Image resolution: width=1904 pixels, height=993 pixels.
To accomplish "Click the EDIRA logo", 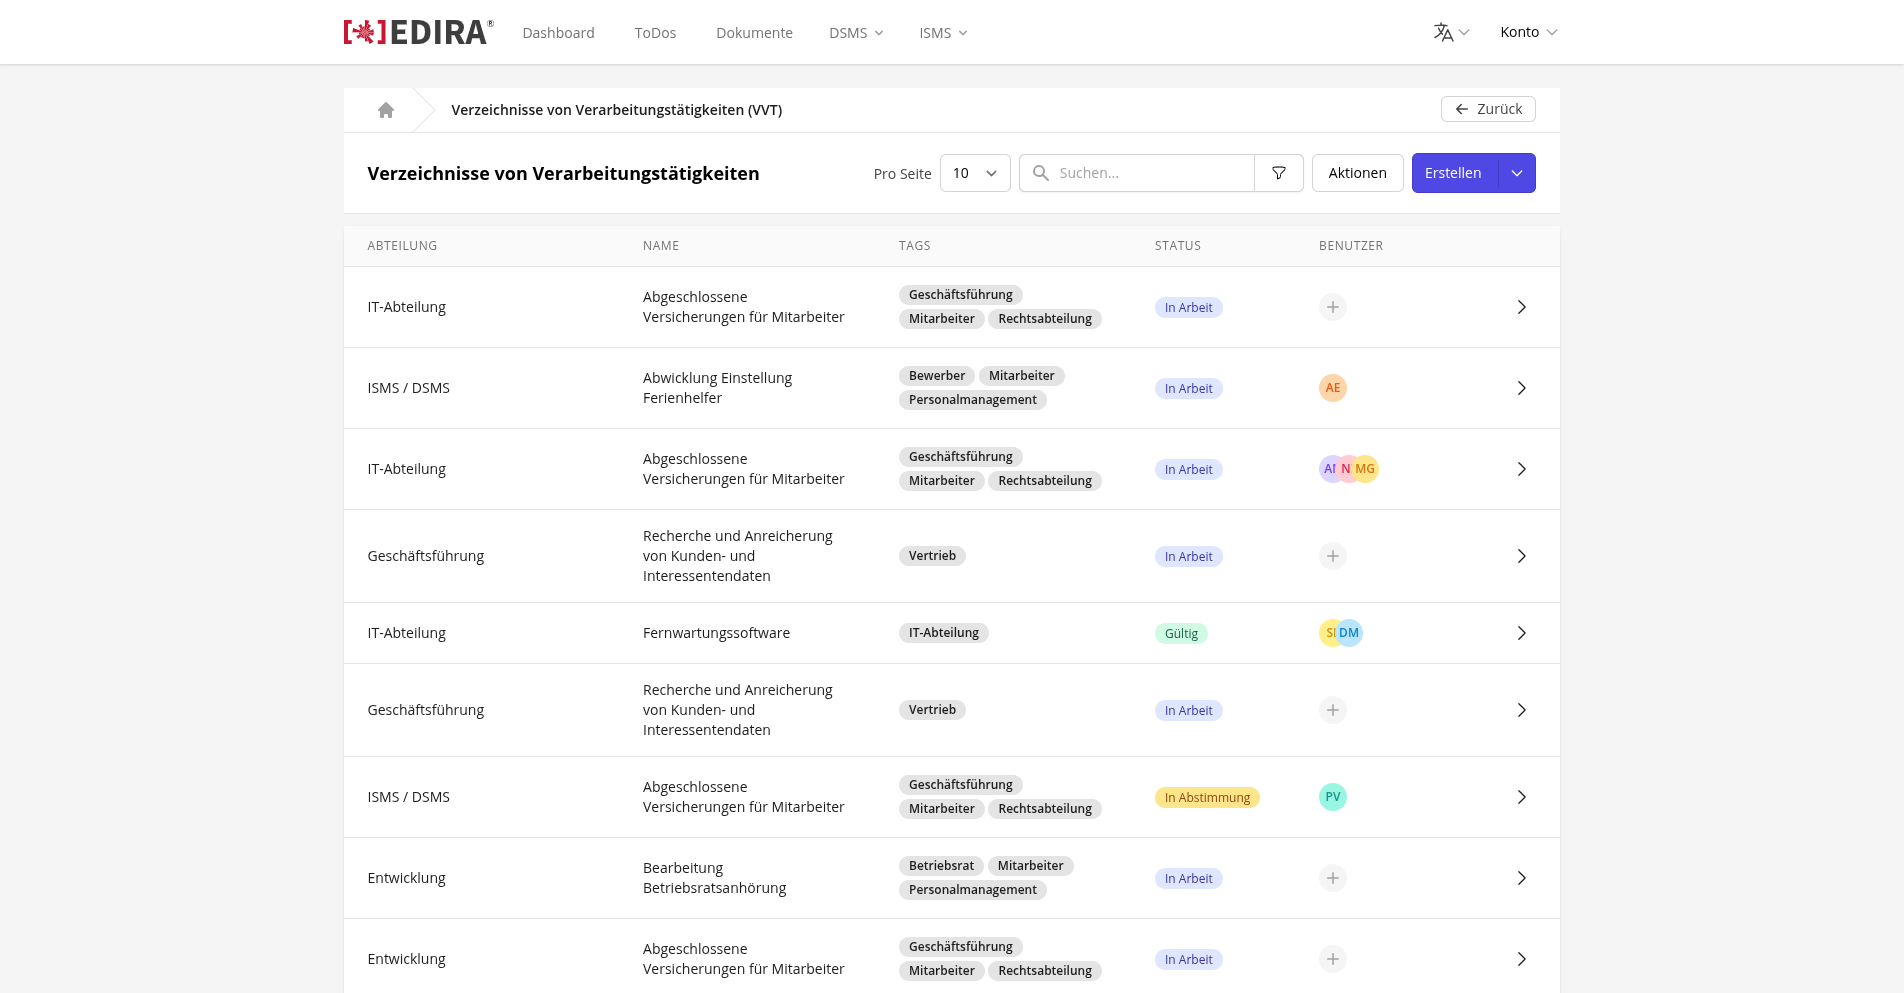I will click(418, 32).
